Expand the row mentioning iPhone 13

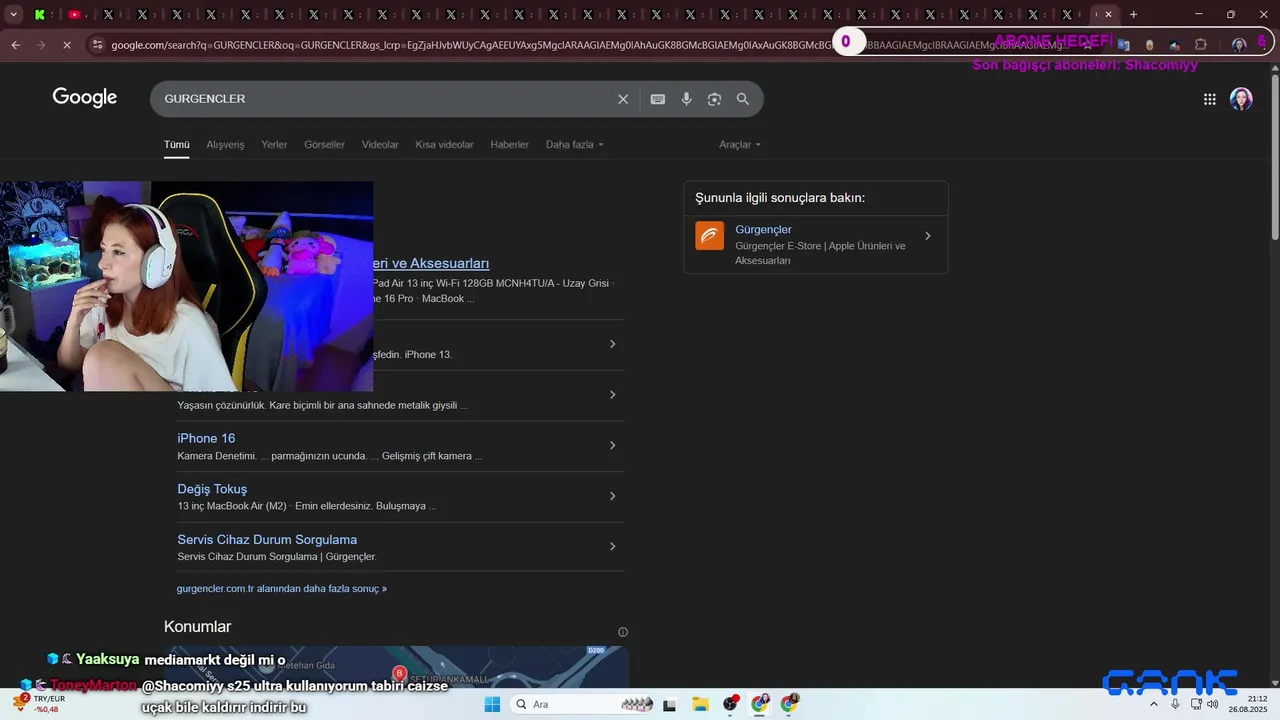tap(613, 344)
